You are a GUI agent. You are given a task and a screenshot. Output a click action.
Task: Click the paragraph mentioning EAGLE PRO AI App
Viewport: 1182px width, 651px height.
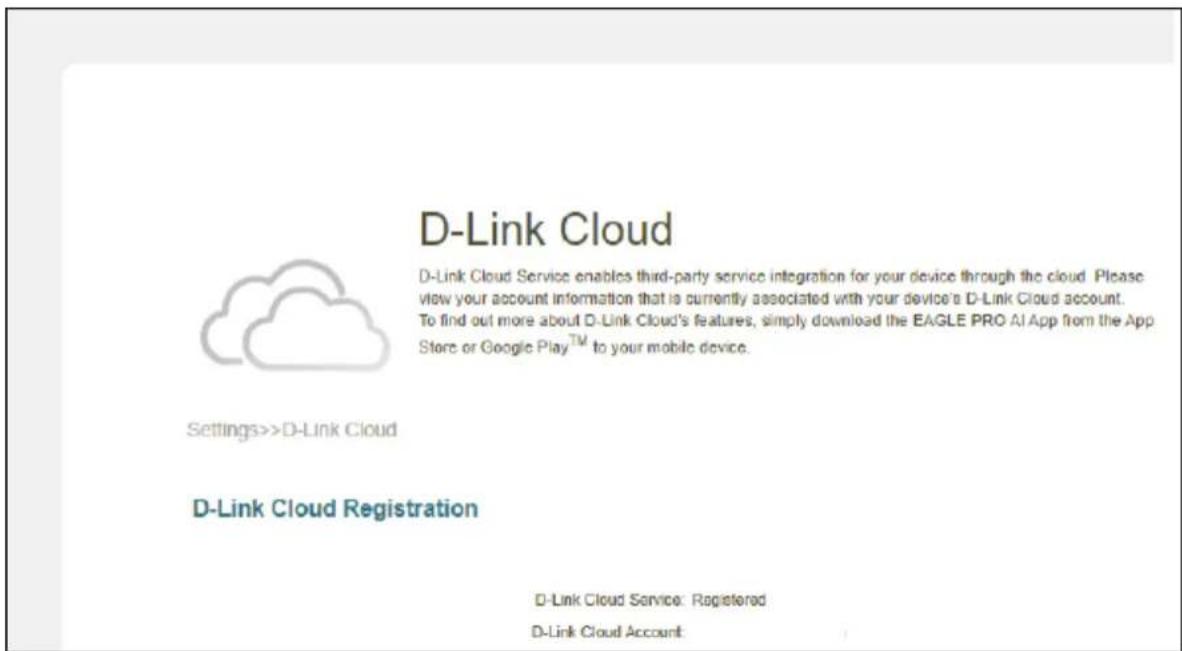pyautogui.click(x=786, y=312)
